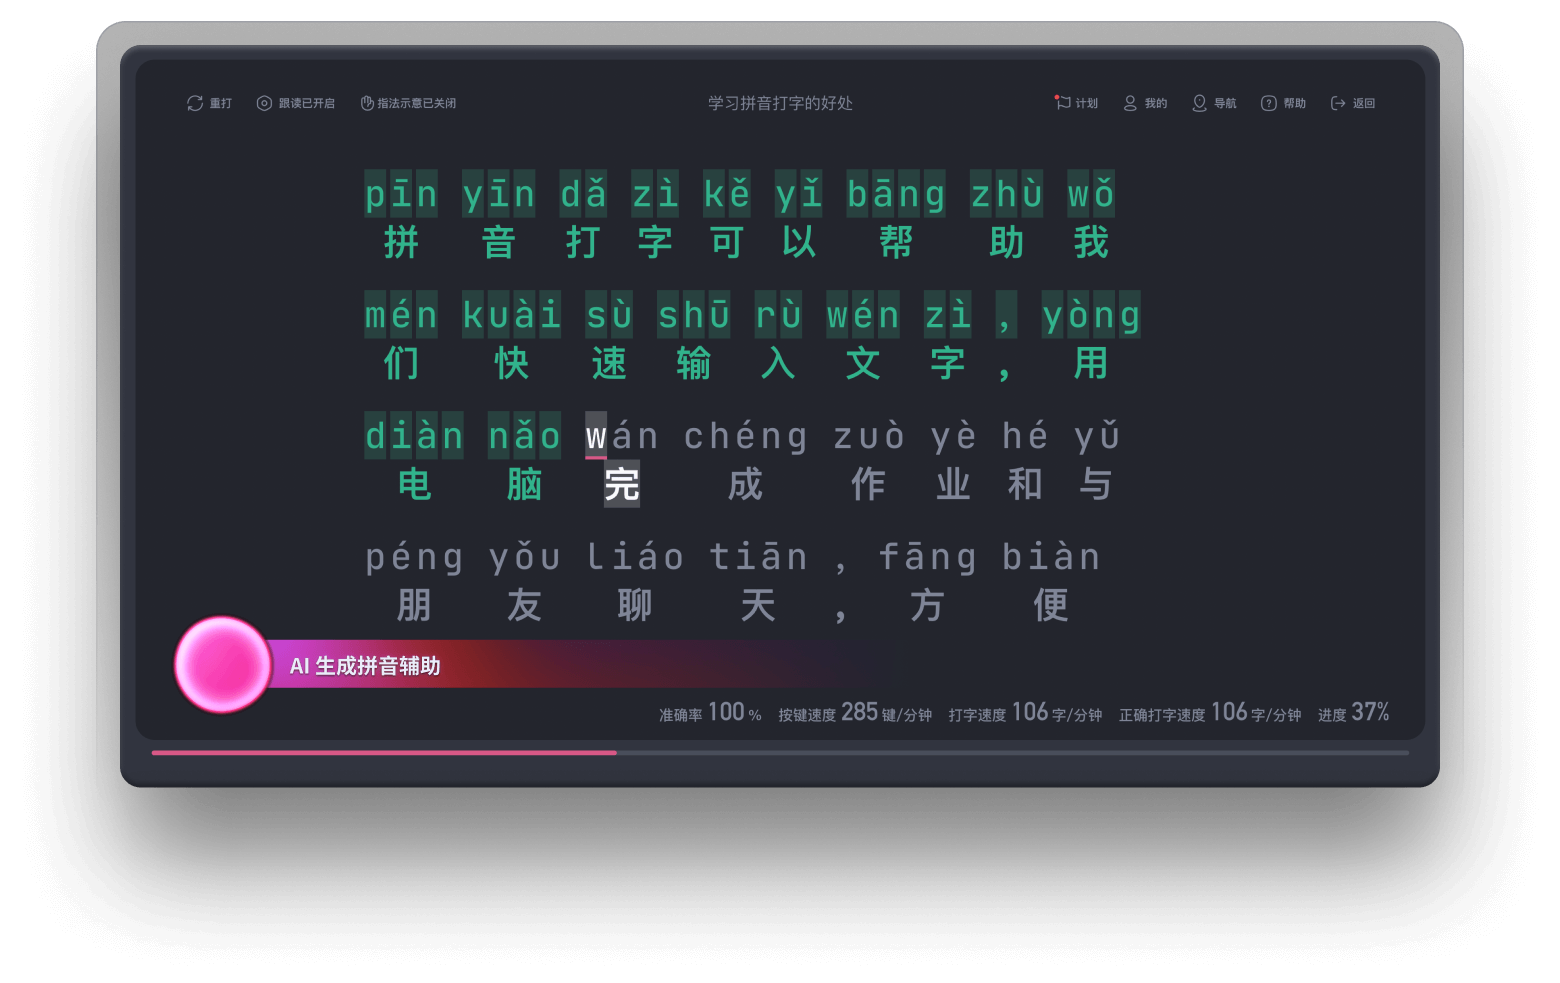Click the AI 生成拼音辅助 banner
Viewport: 1560px width, 983px height.
(x=365, y=666)
